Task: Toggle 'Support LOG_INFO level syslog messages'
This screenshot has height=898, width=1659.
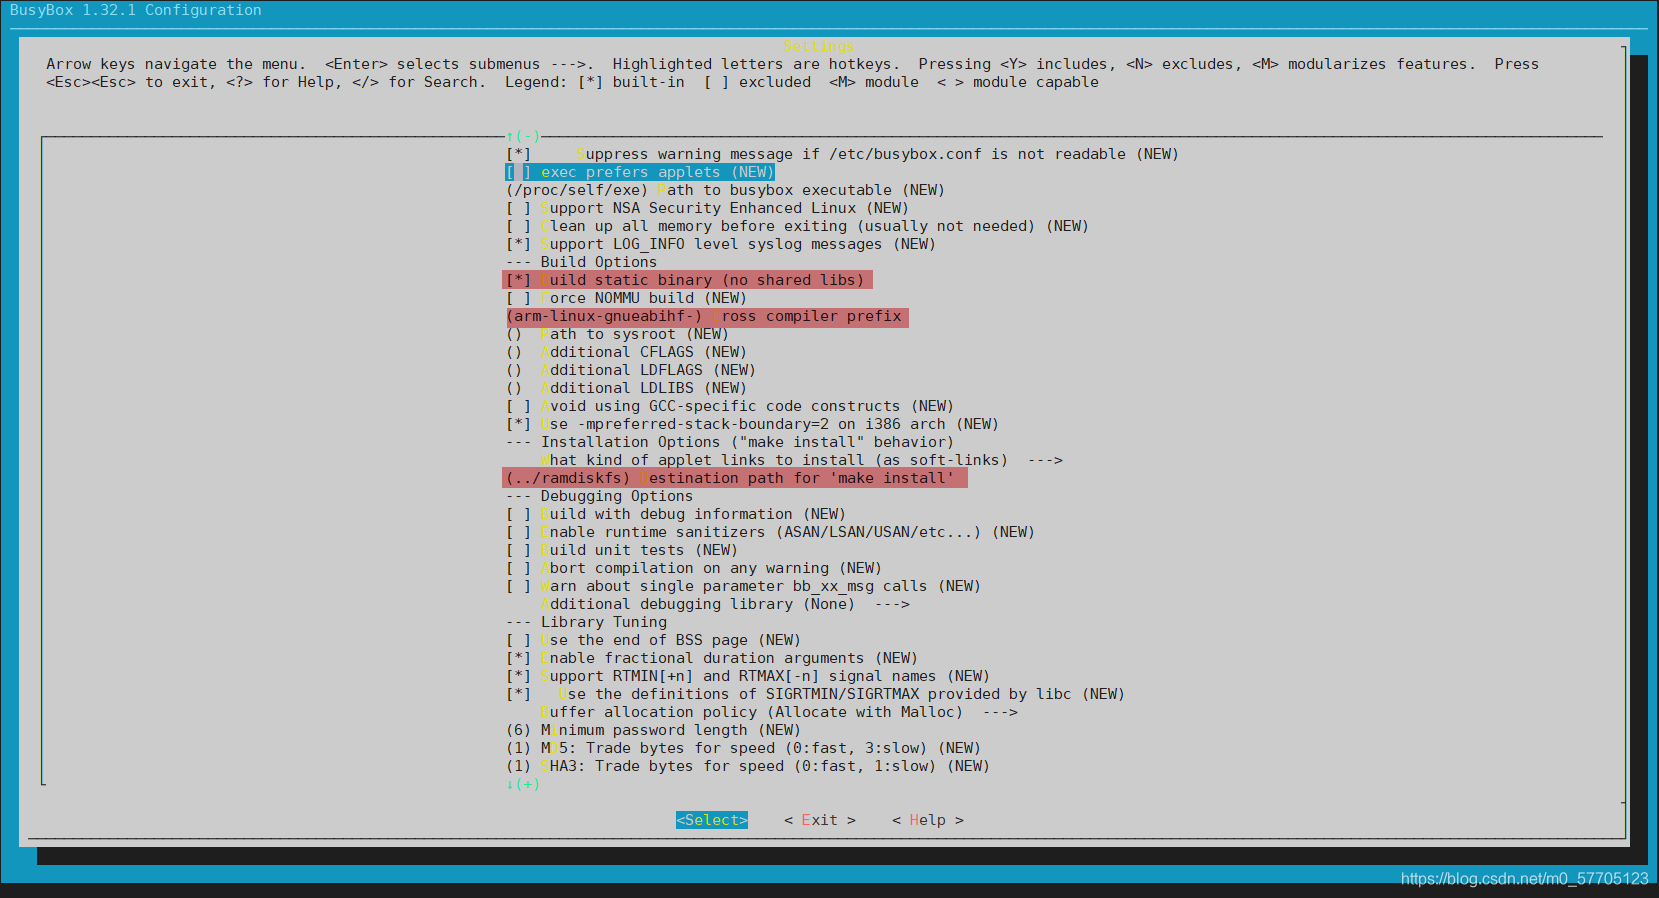Action: pos(721,244)
